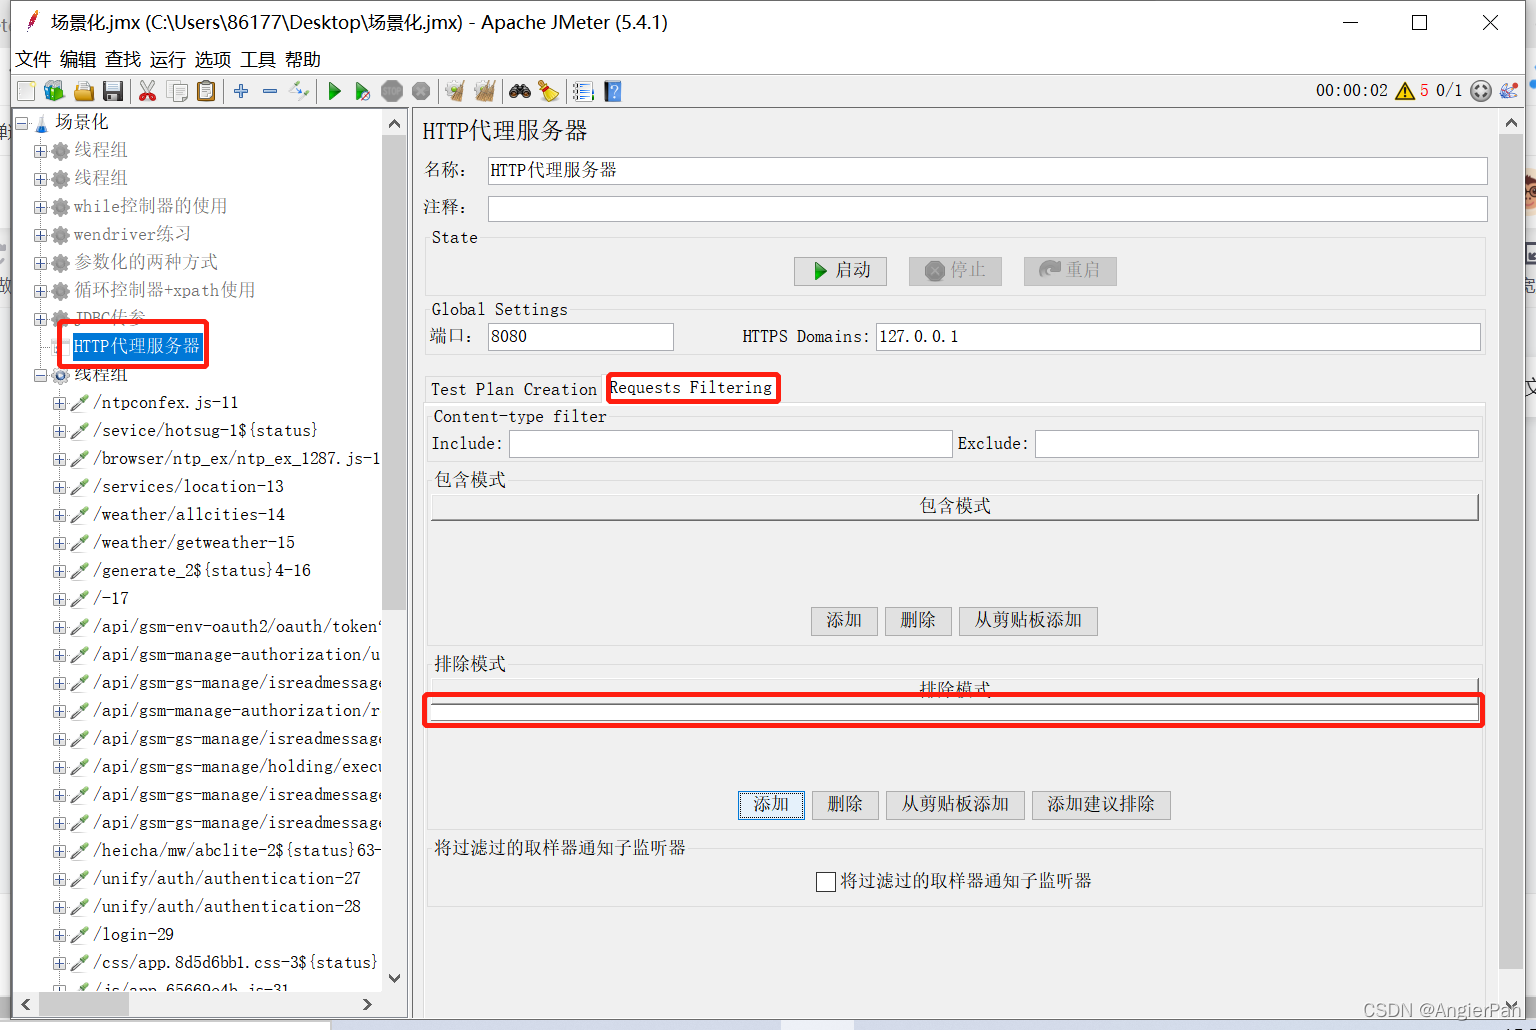
Task: Open Search with the binoculars icon
Action: point(520,91)
